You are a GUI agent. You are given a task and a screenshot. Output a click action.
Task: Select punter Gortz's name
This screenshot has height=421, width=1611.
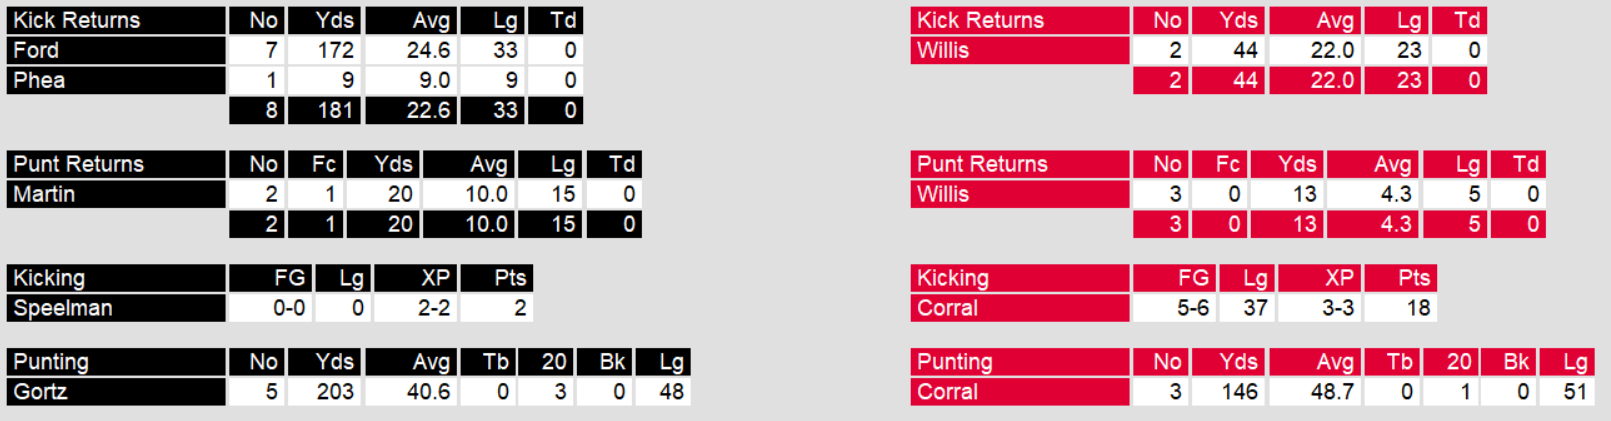click(40, 392)
